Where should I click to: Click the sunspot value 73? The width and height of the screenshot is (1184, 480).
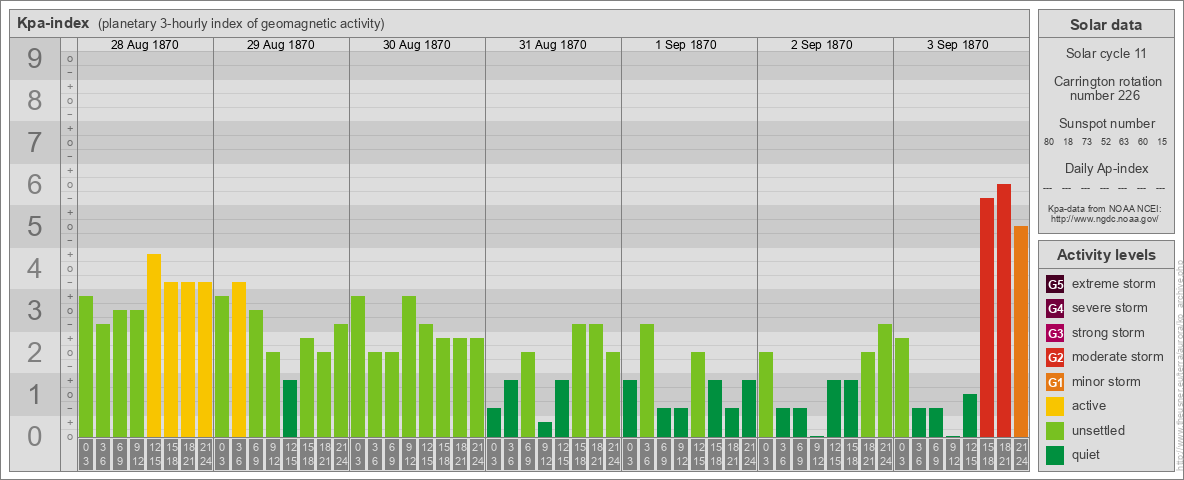[1087, 142]
